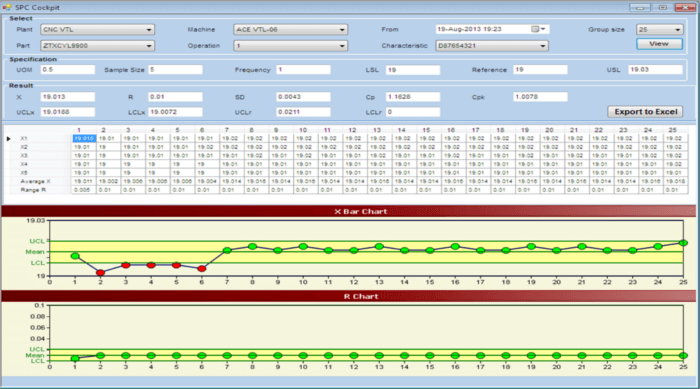This screenshot has height=389, width=700.
Task: Open the Part dropdown showing ZTXCYL9900
Action: click(97, 46)
